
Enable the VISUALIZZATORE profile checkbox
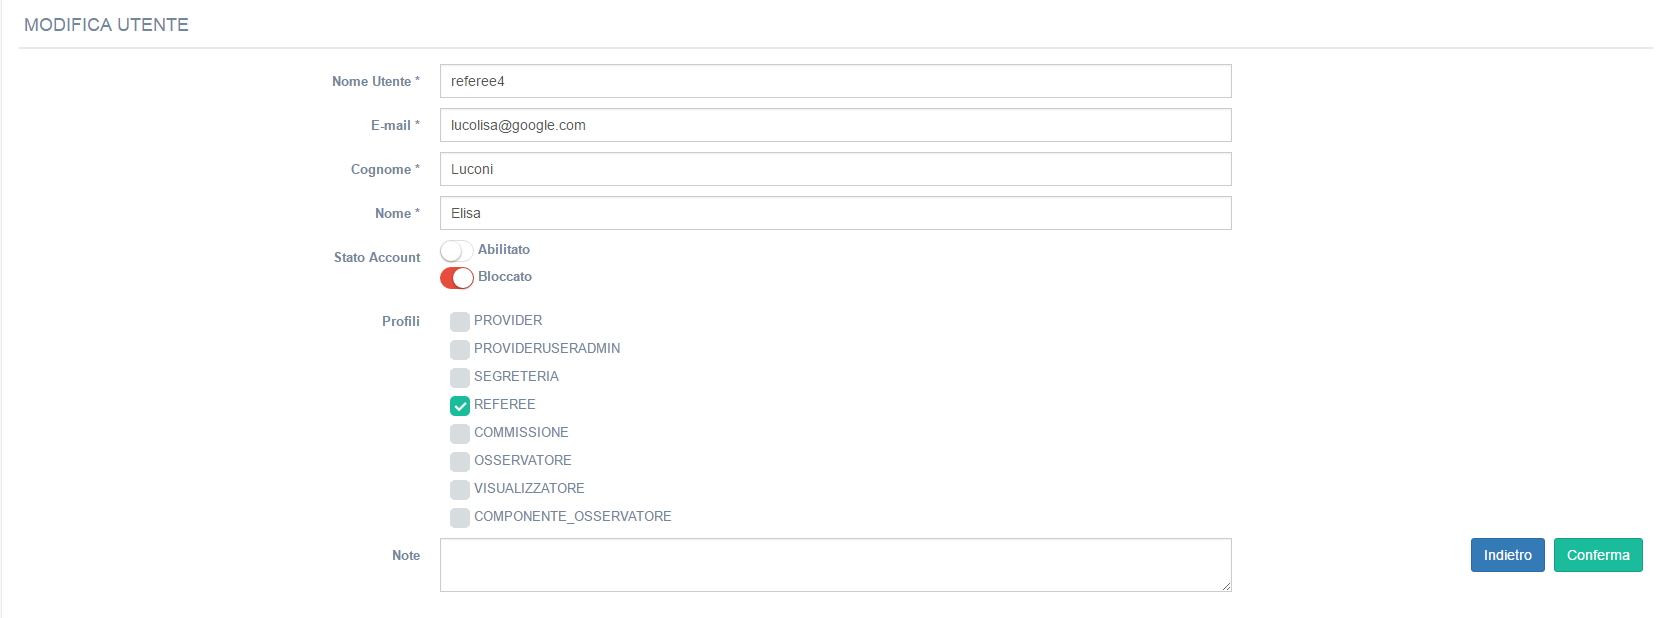click(460, 489)
